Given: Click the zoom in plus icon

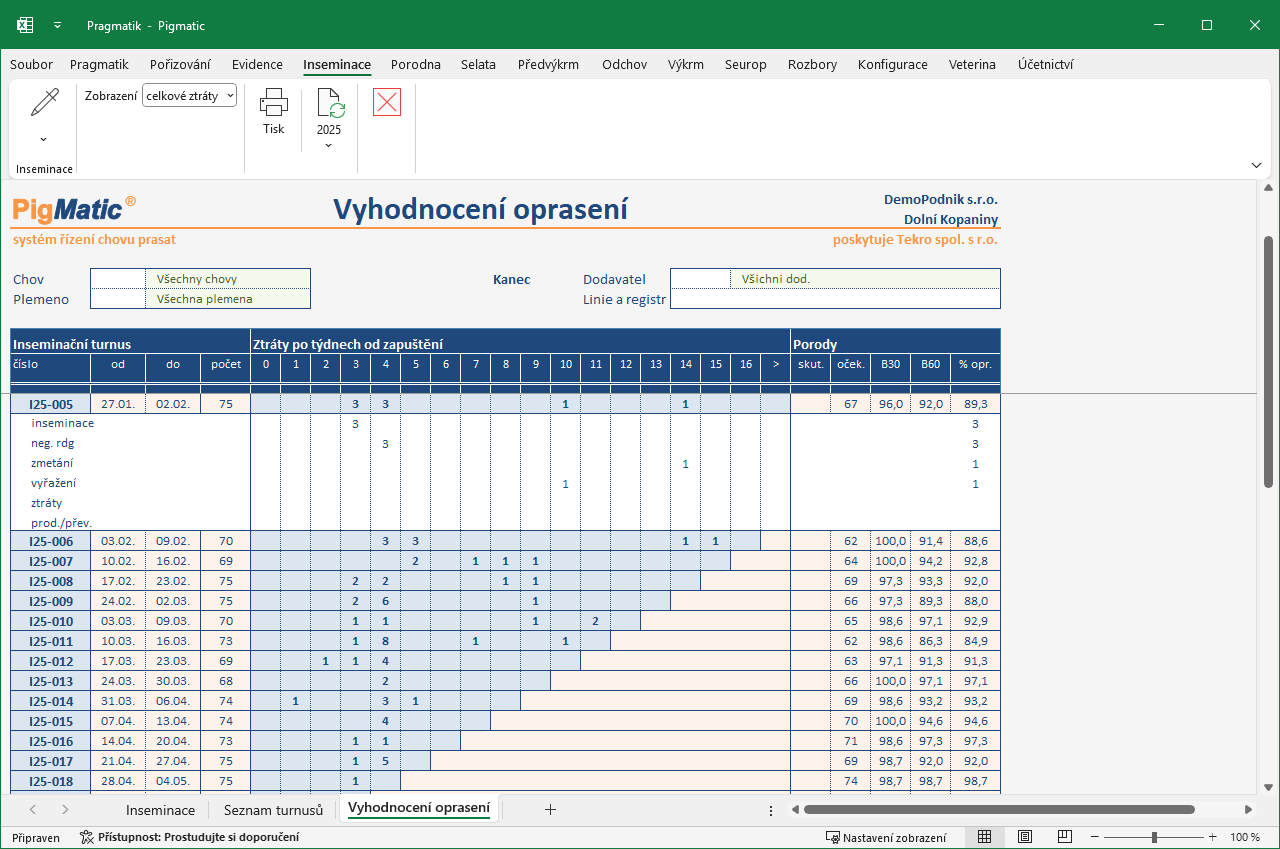Looking at the screenshot, I should (x=1213, y=837).
